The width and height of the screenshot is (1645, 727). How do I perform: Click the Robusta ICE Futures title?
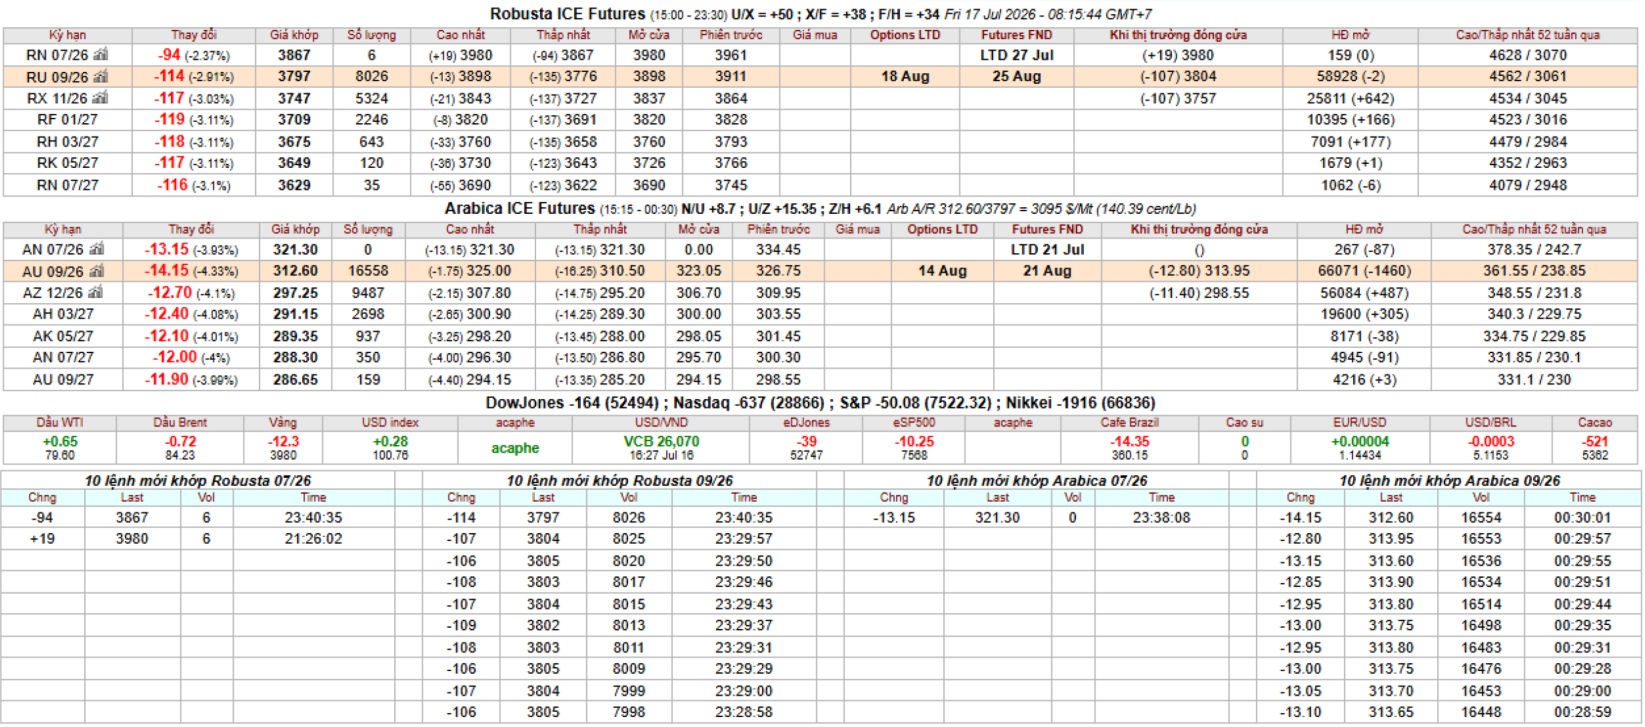(567, 14)
